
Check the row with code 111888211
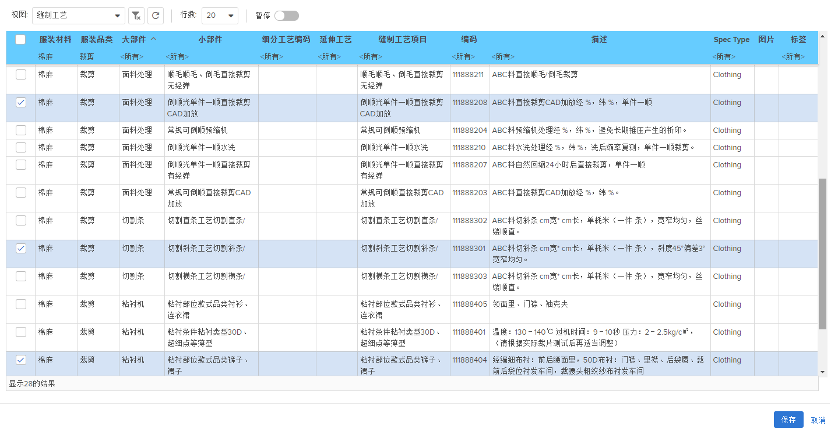click(x=21, y=75)
